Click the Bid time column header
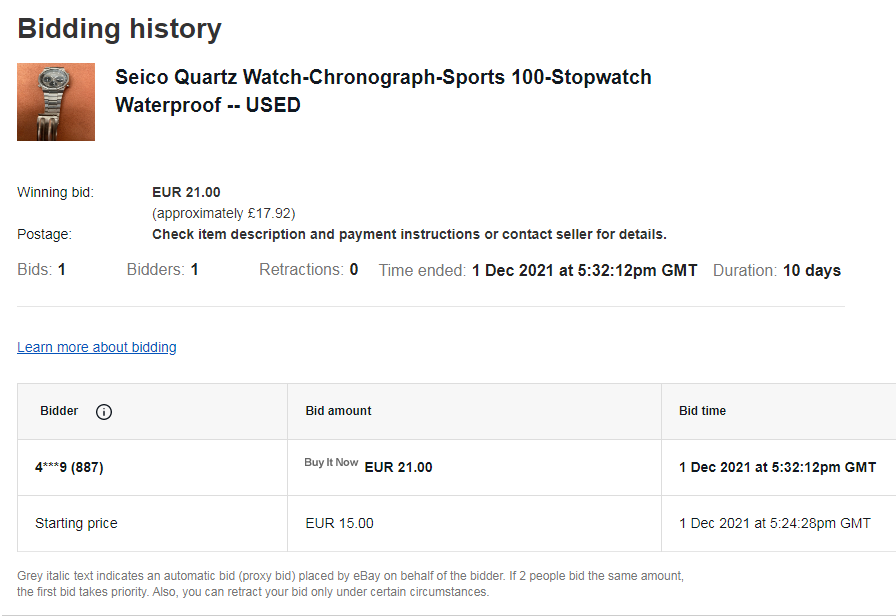 point(702,411)
